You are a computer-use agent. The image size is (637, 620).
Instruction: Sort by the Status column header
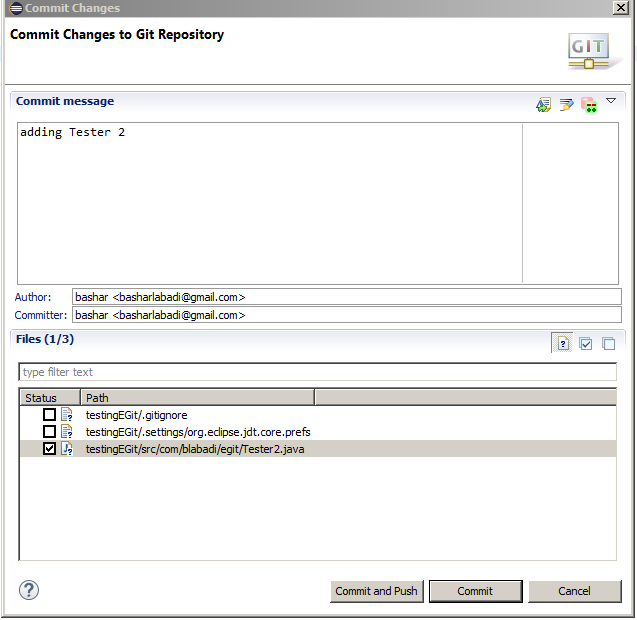point(50,398)
